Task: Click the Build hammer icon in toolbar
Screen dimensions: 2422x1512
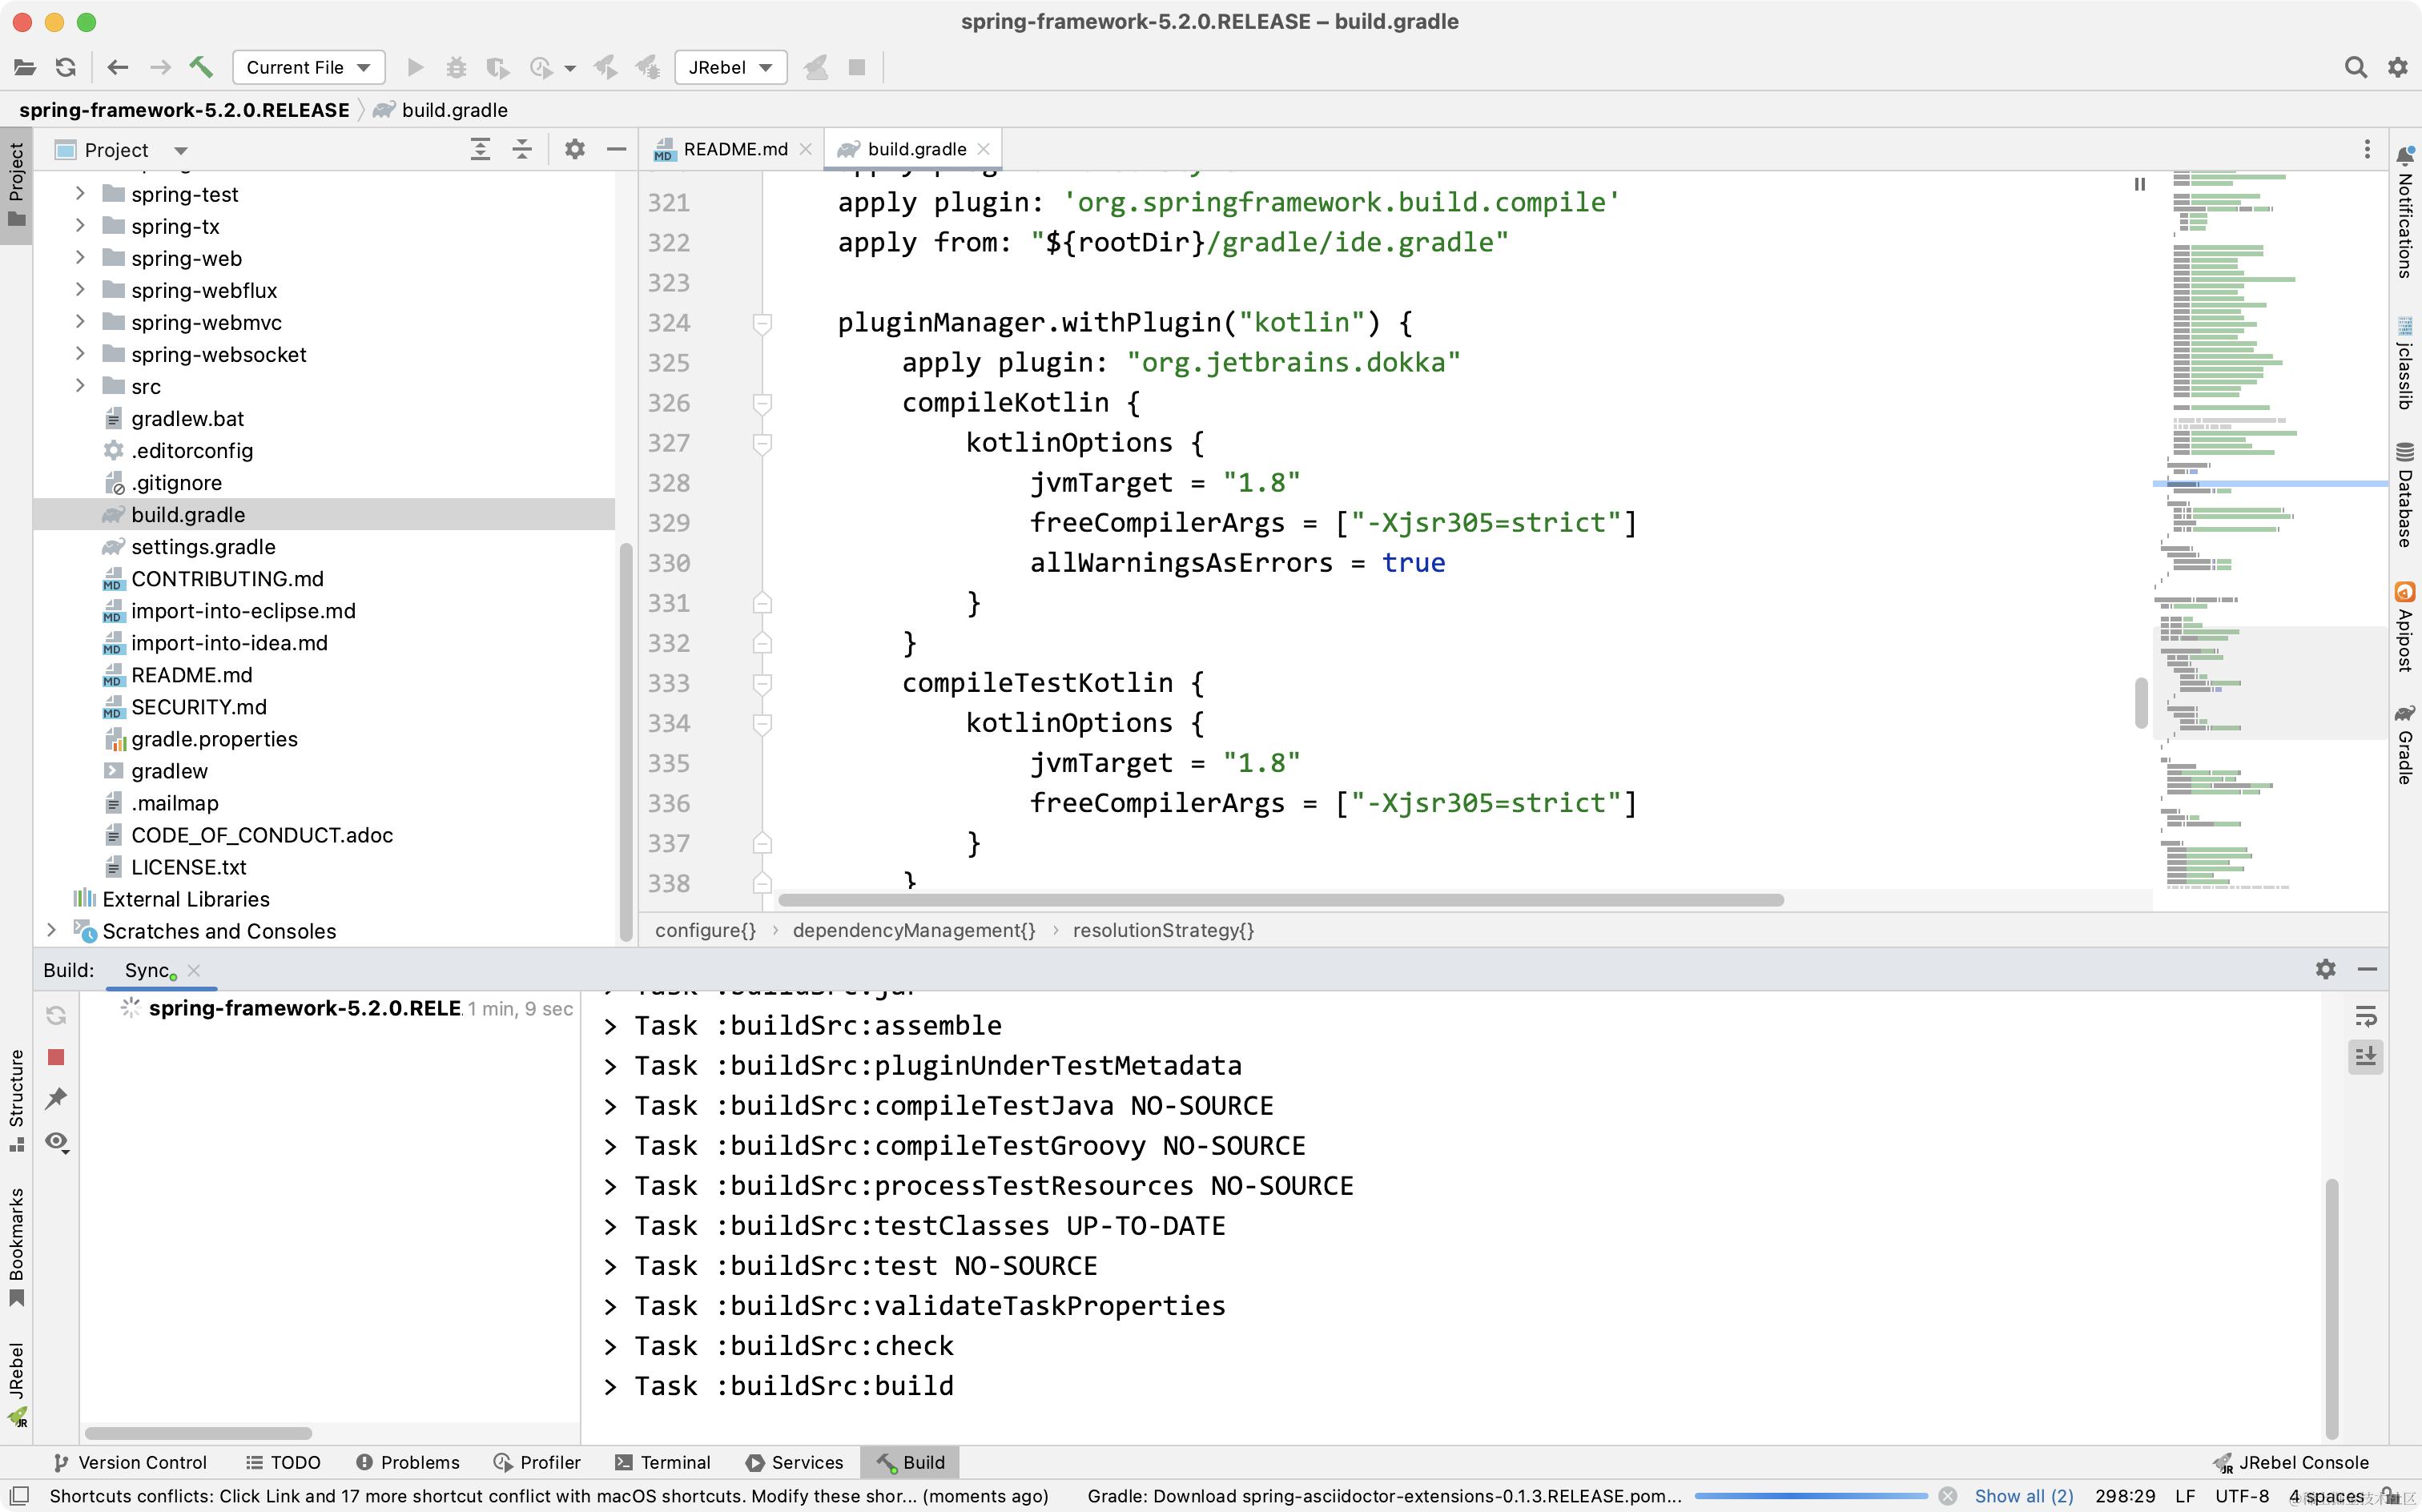Action: tap(201, 67)
